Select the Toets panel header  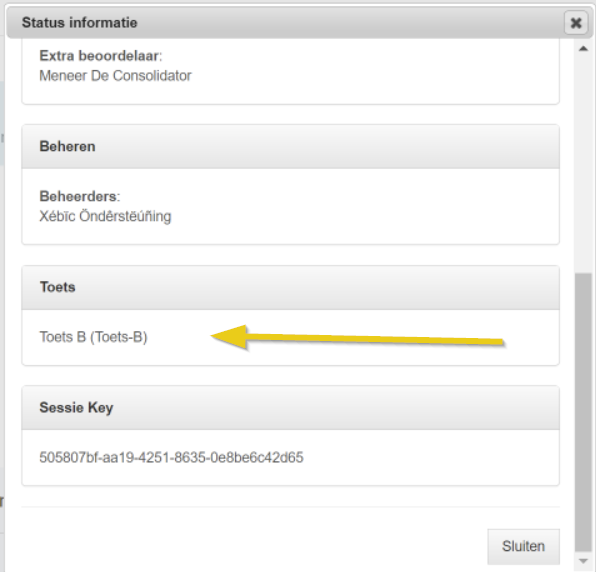(x=290, y=287)
